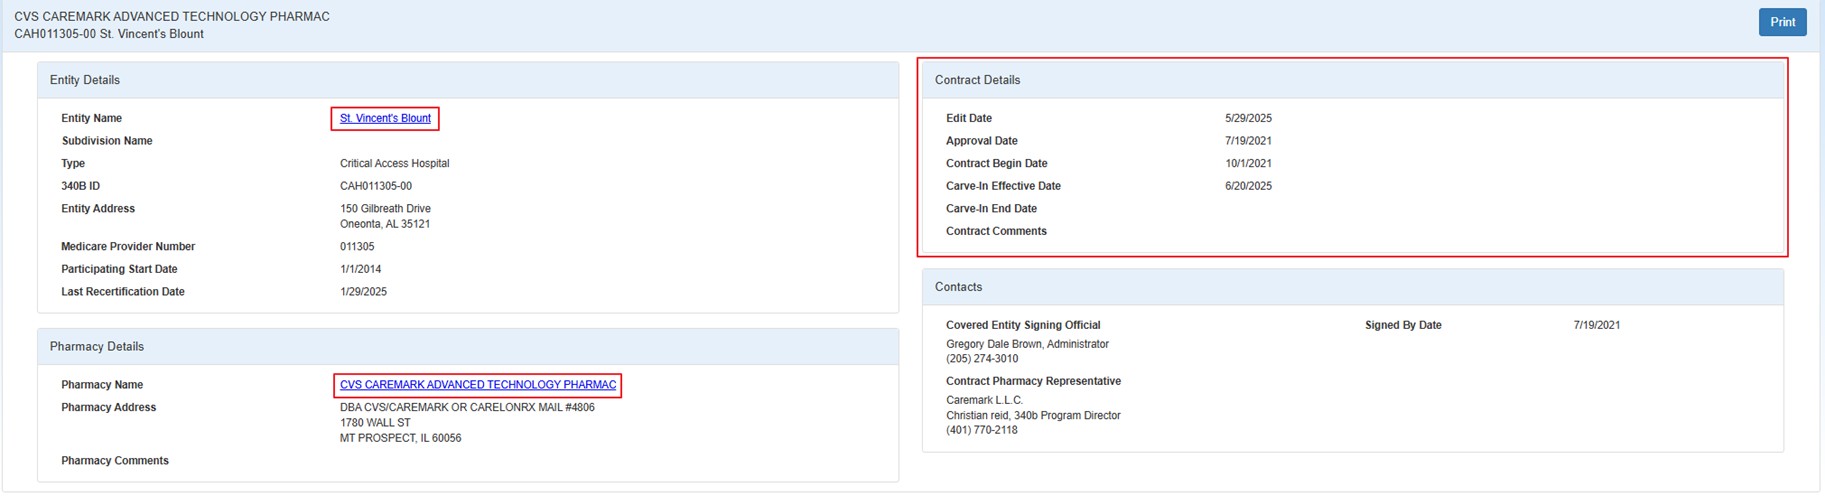Select DBA CVS/CAREMARK OR CARELONRX MAIL #4806
Viewport: 1825px width, 496px height.
coord(467,407)
